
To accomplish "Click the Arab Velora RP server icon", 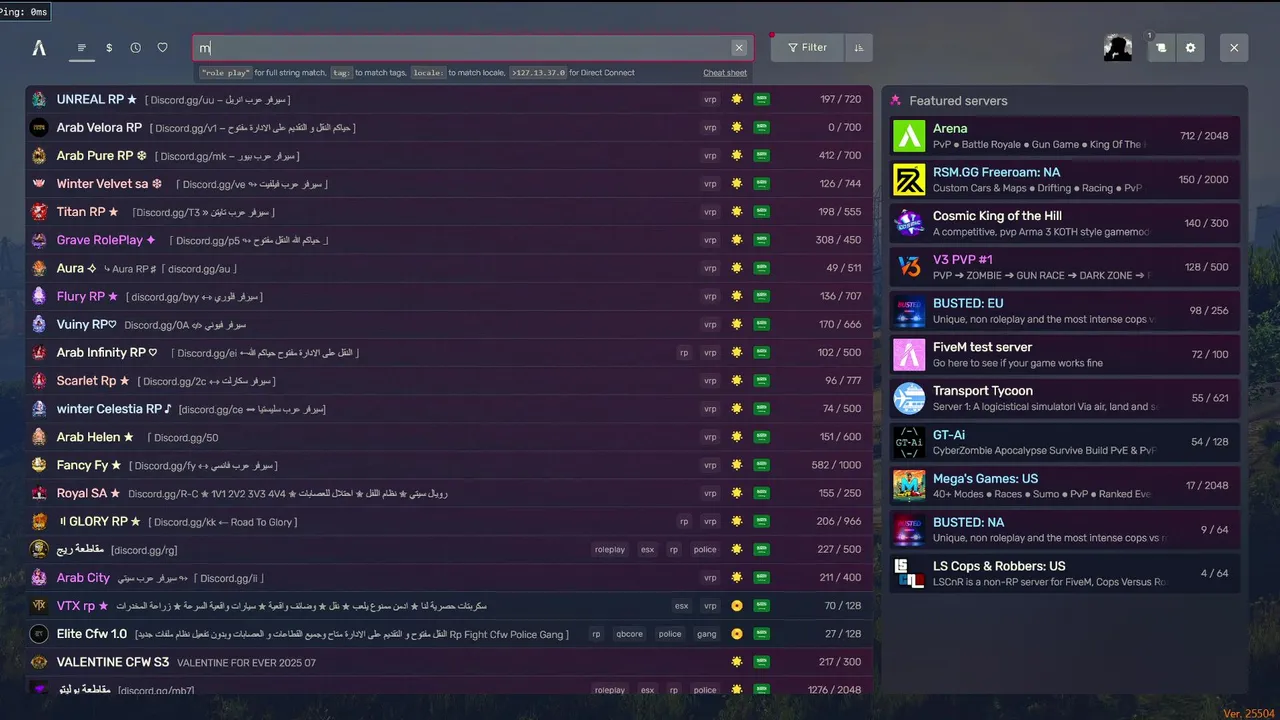I will pyautogui.click(x=39, y=127).
